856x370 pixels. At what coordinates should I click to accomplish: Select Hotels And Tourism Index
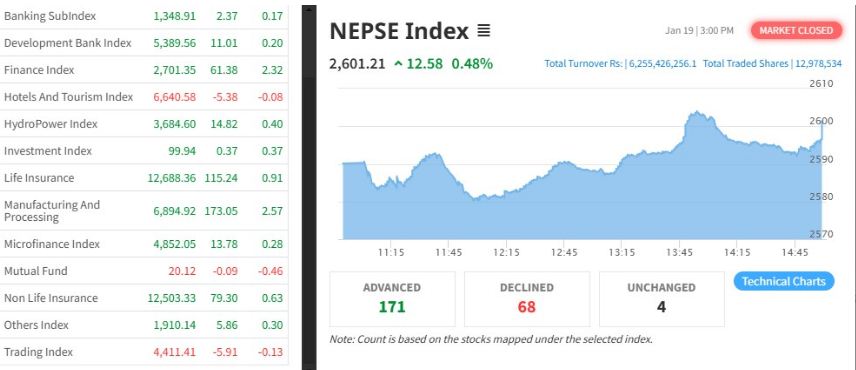click(x=144, y=97)
